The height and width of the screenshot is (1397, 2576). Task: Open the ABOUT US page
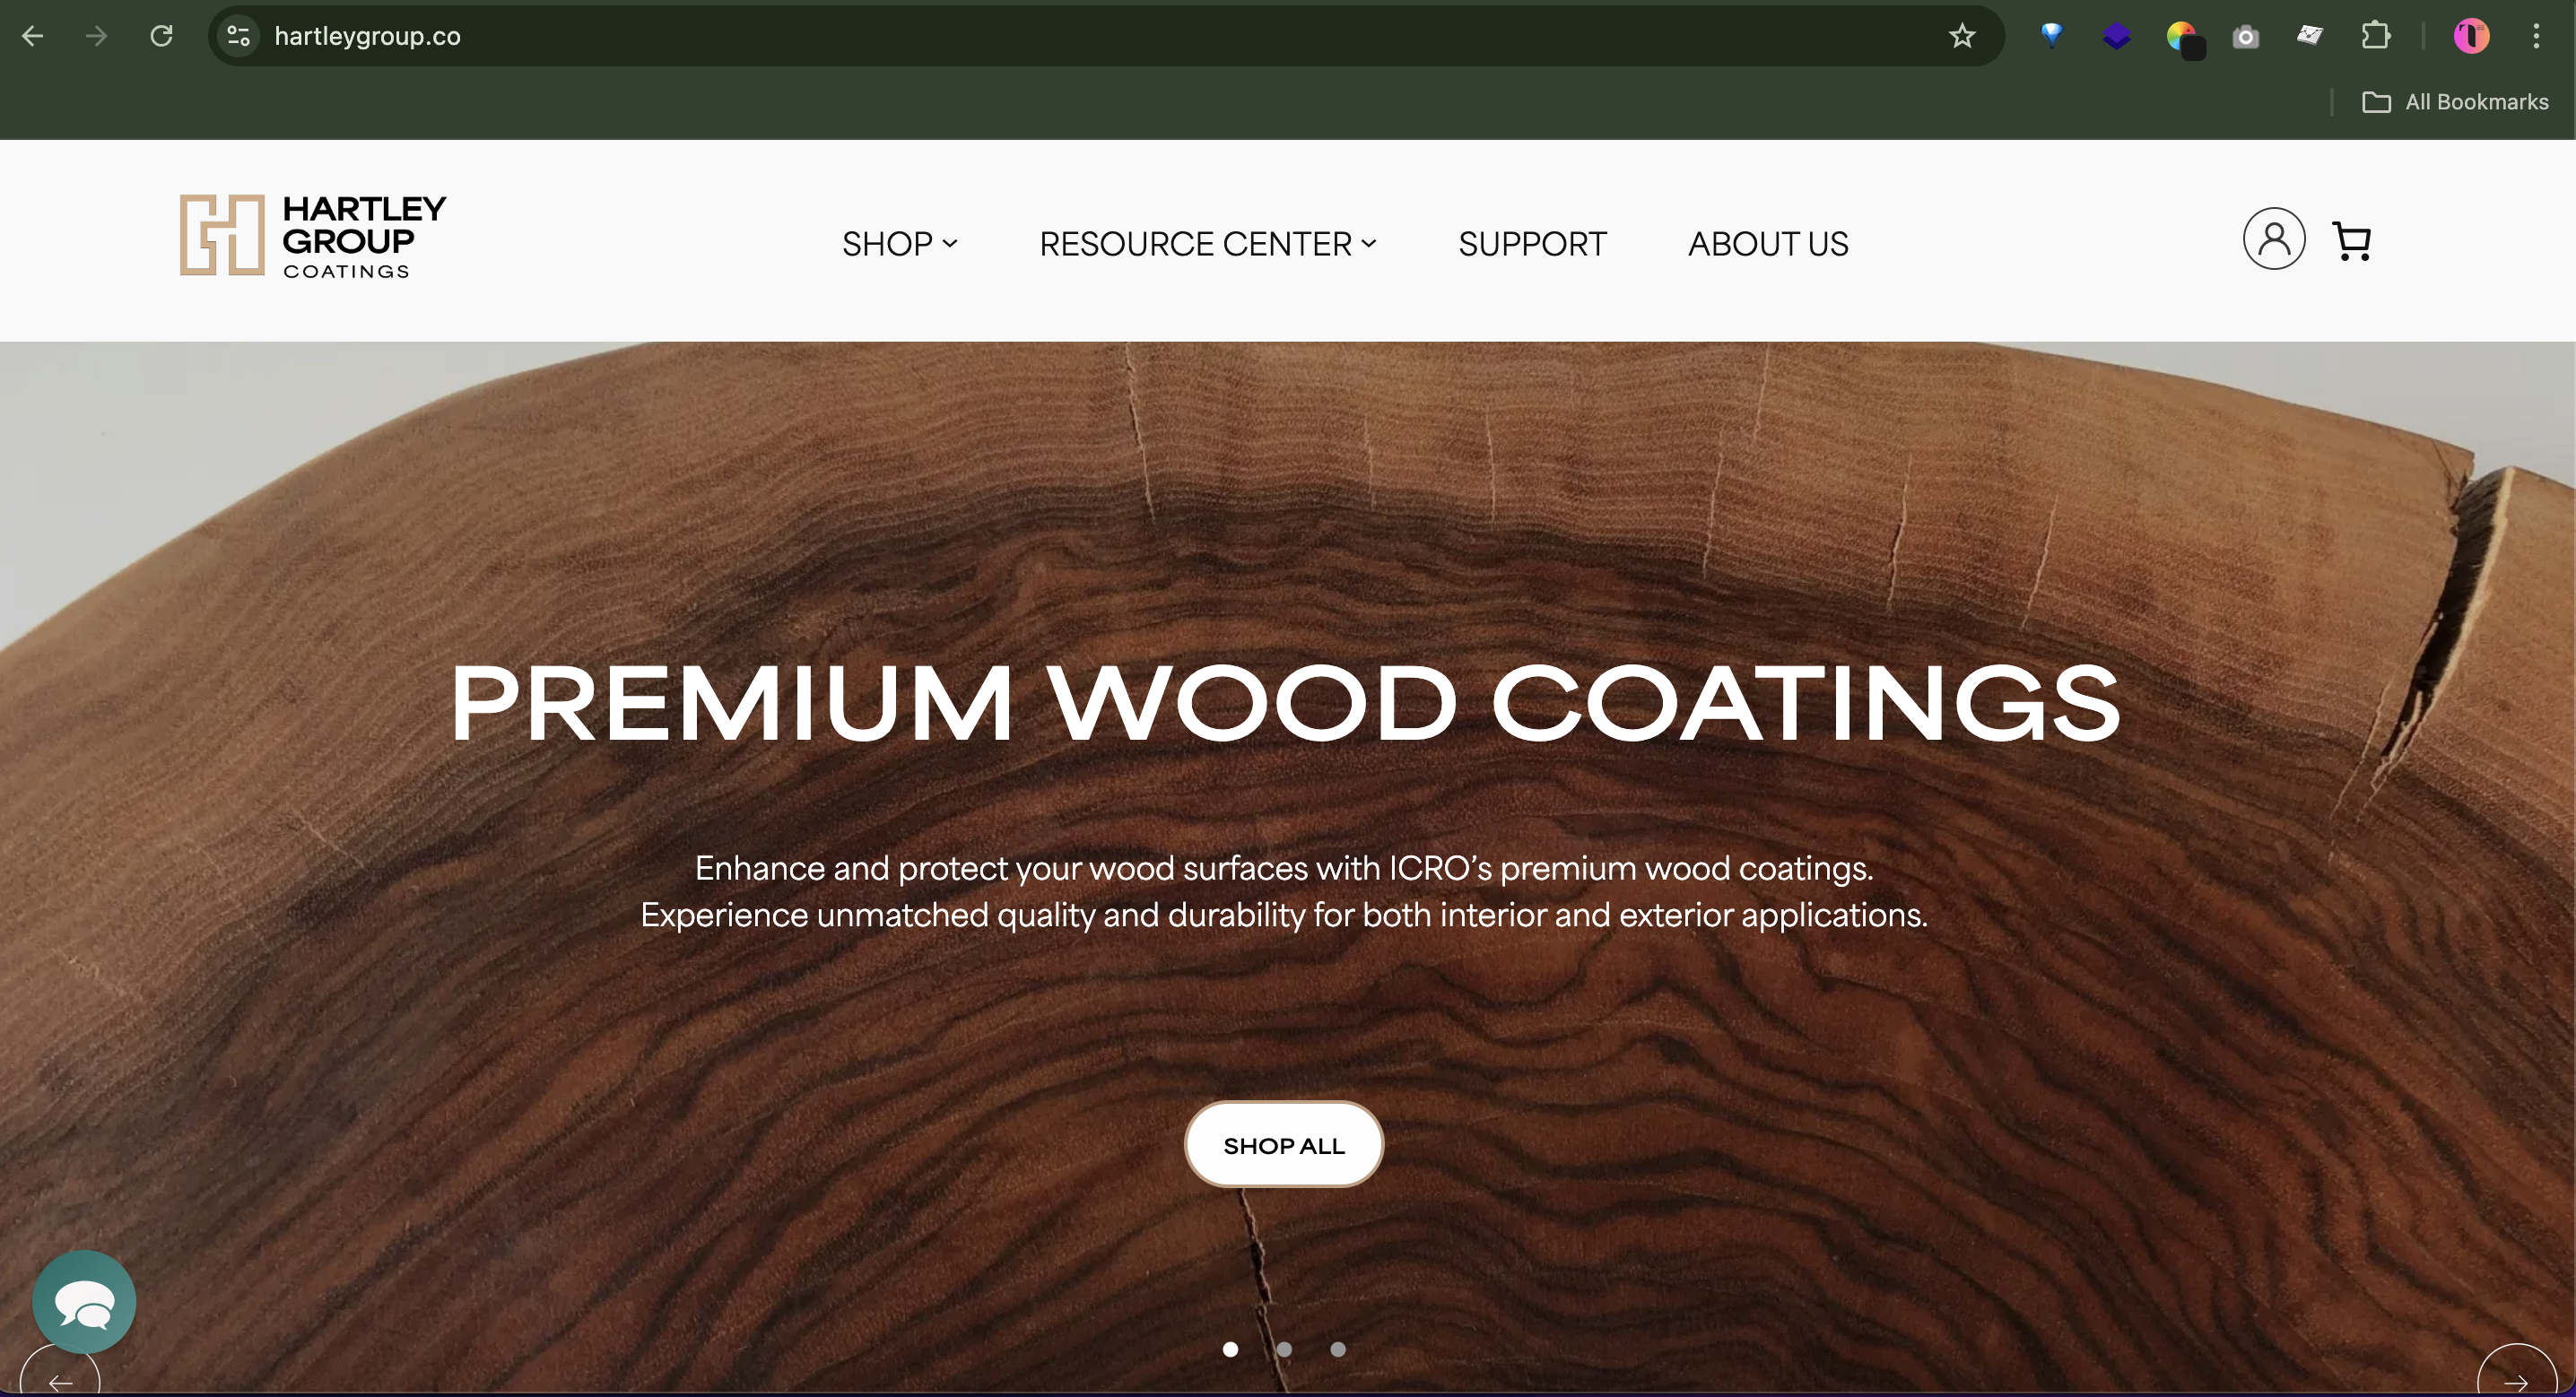(x=1768, y=244)
